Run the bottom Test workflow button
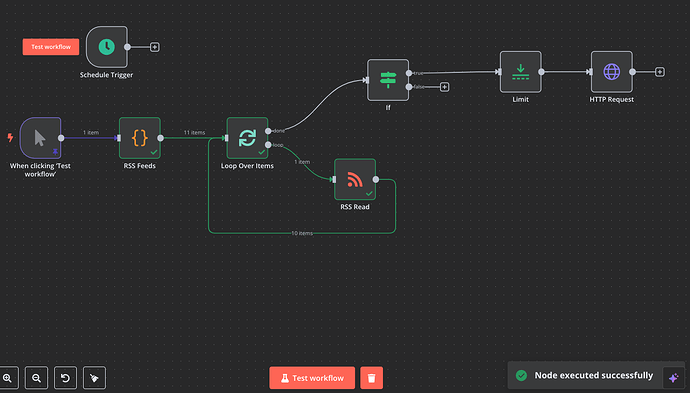Screen dimensions: 690x393 [x=312, y=378]
